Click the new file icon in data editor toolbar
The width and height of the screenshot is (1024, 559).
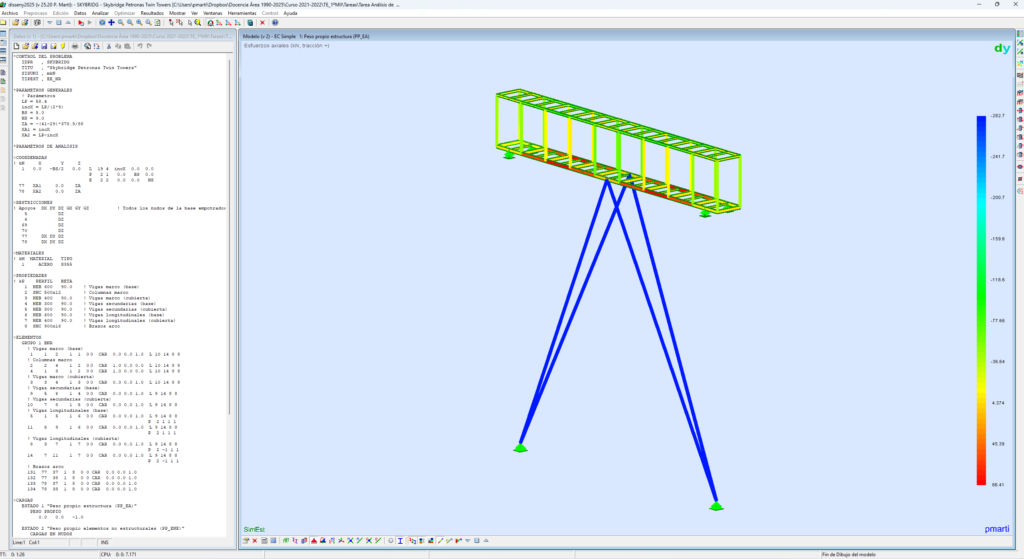(x=17, y=45)
